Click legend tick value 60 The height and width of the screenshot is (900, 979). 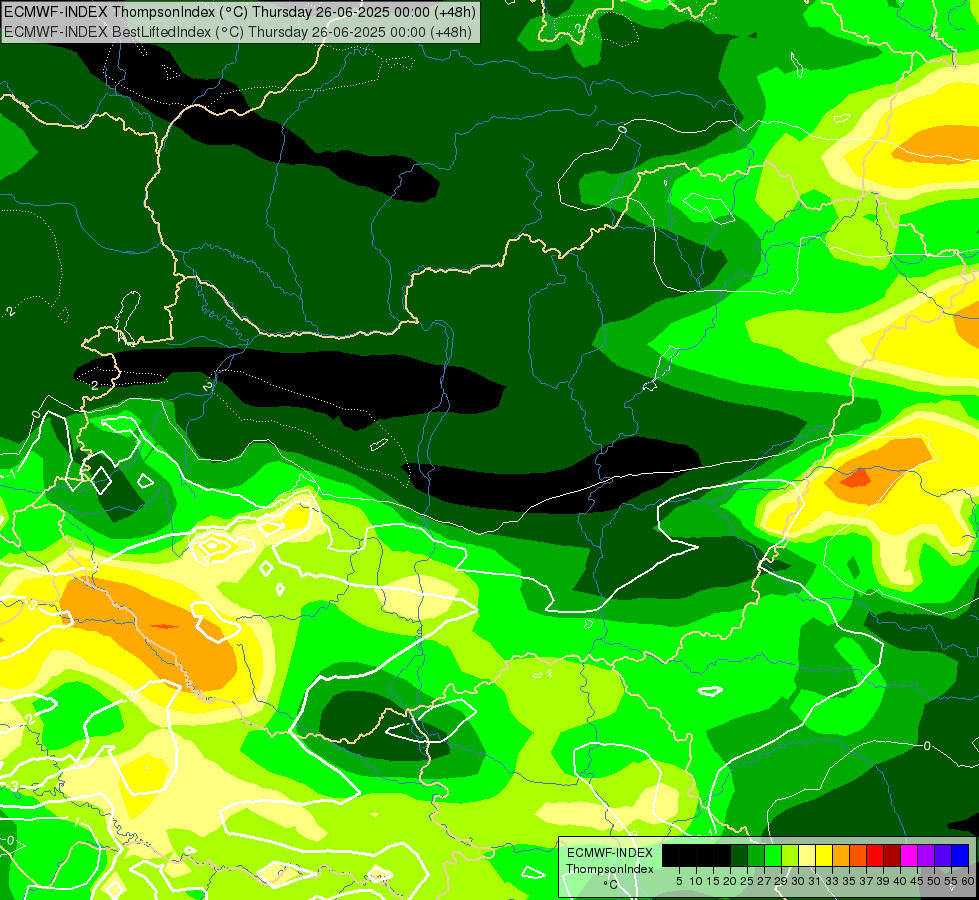968,881
